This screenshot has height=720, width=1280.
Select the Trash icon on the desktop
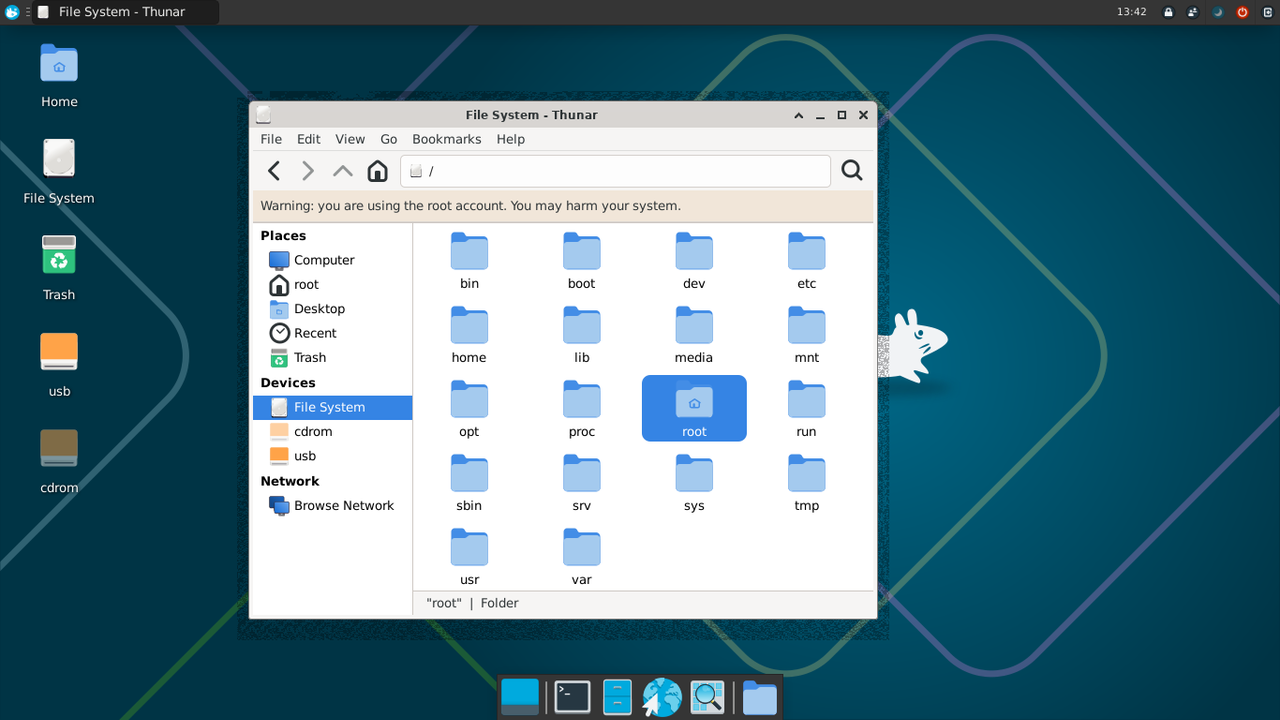(59, 256)
